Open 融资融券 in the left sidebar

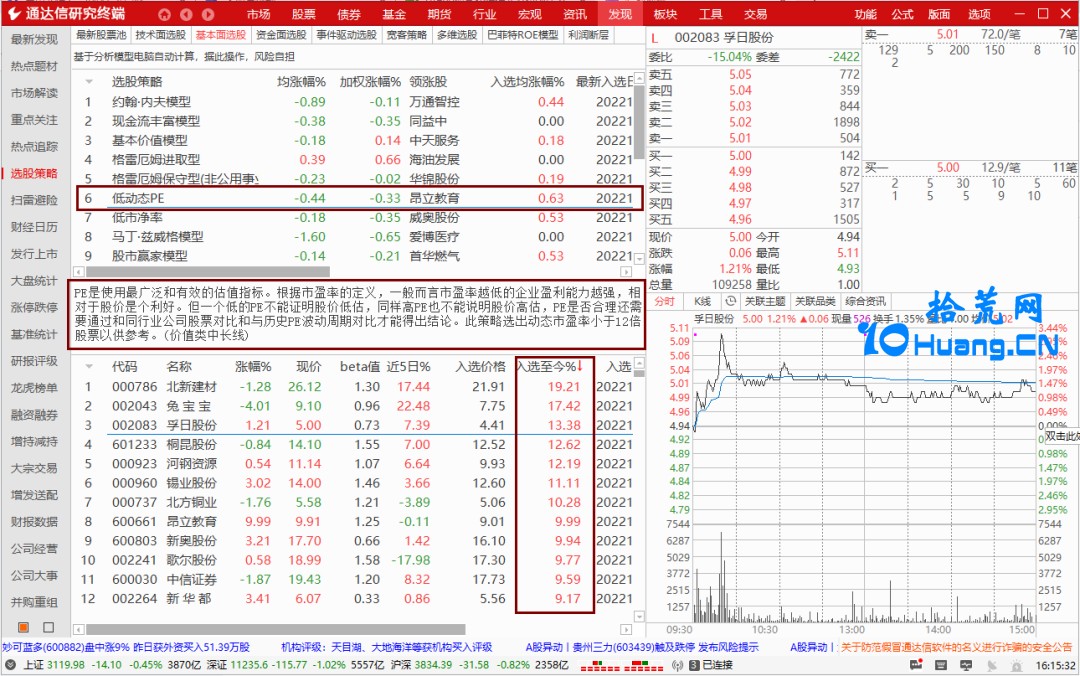coord(34,415)
